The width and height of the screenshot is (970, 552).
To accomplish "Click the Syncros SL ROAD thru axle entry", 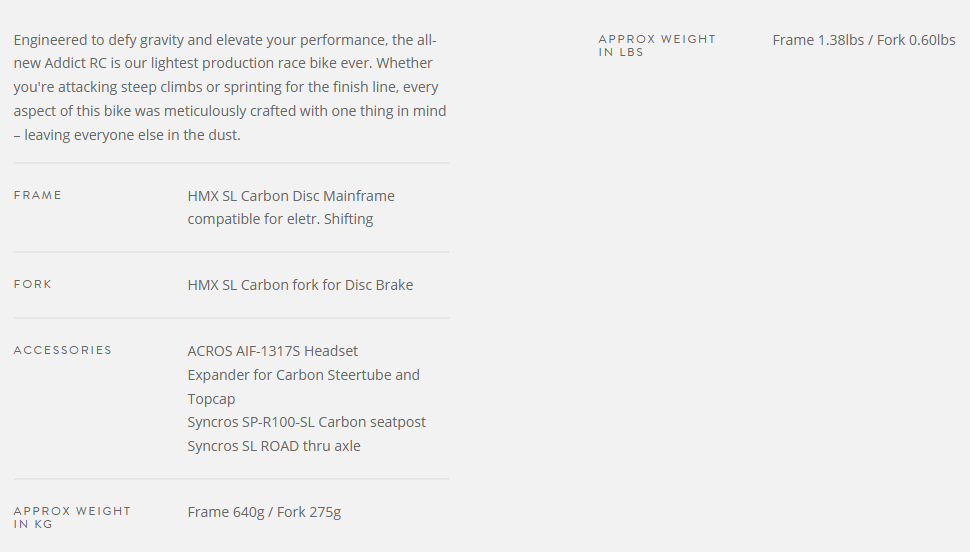I will pos(274,446).
